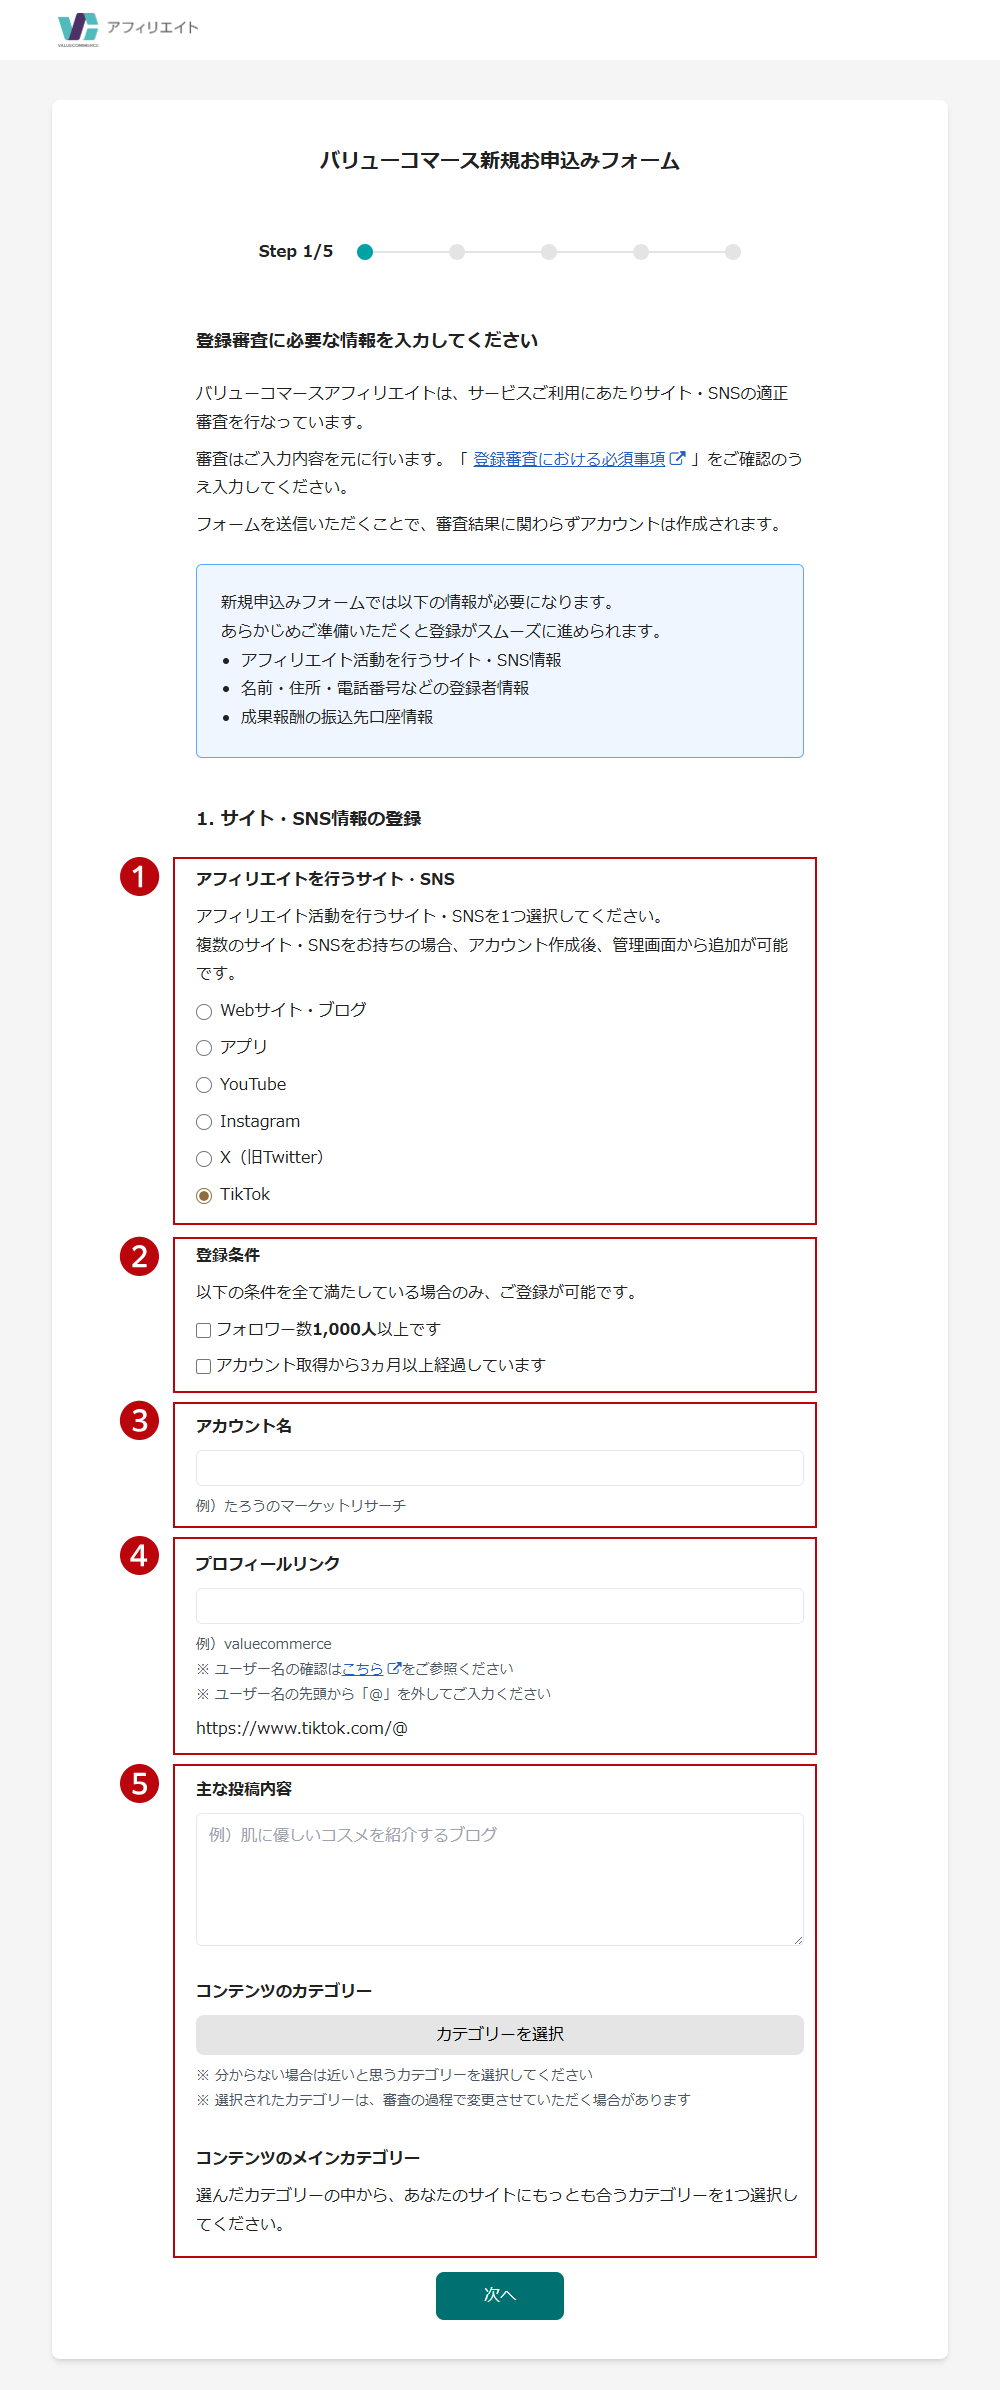Click external-link icon beside 登録審査における必須事項
The height and width of the screenshot is (2390, 1000).
[x=677, y=459]
